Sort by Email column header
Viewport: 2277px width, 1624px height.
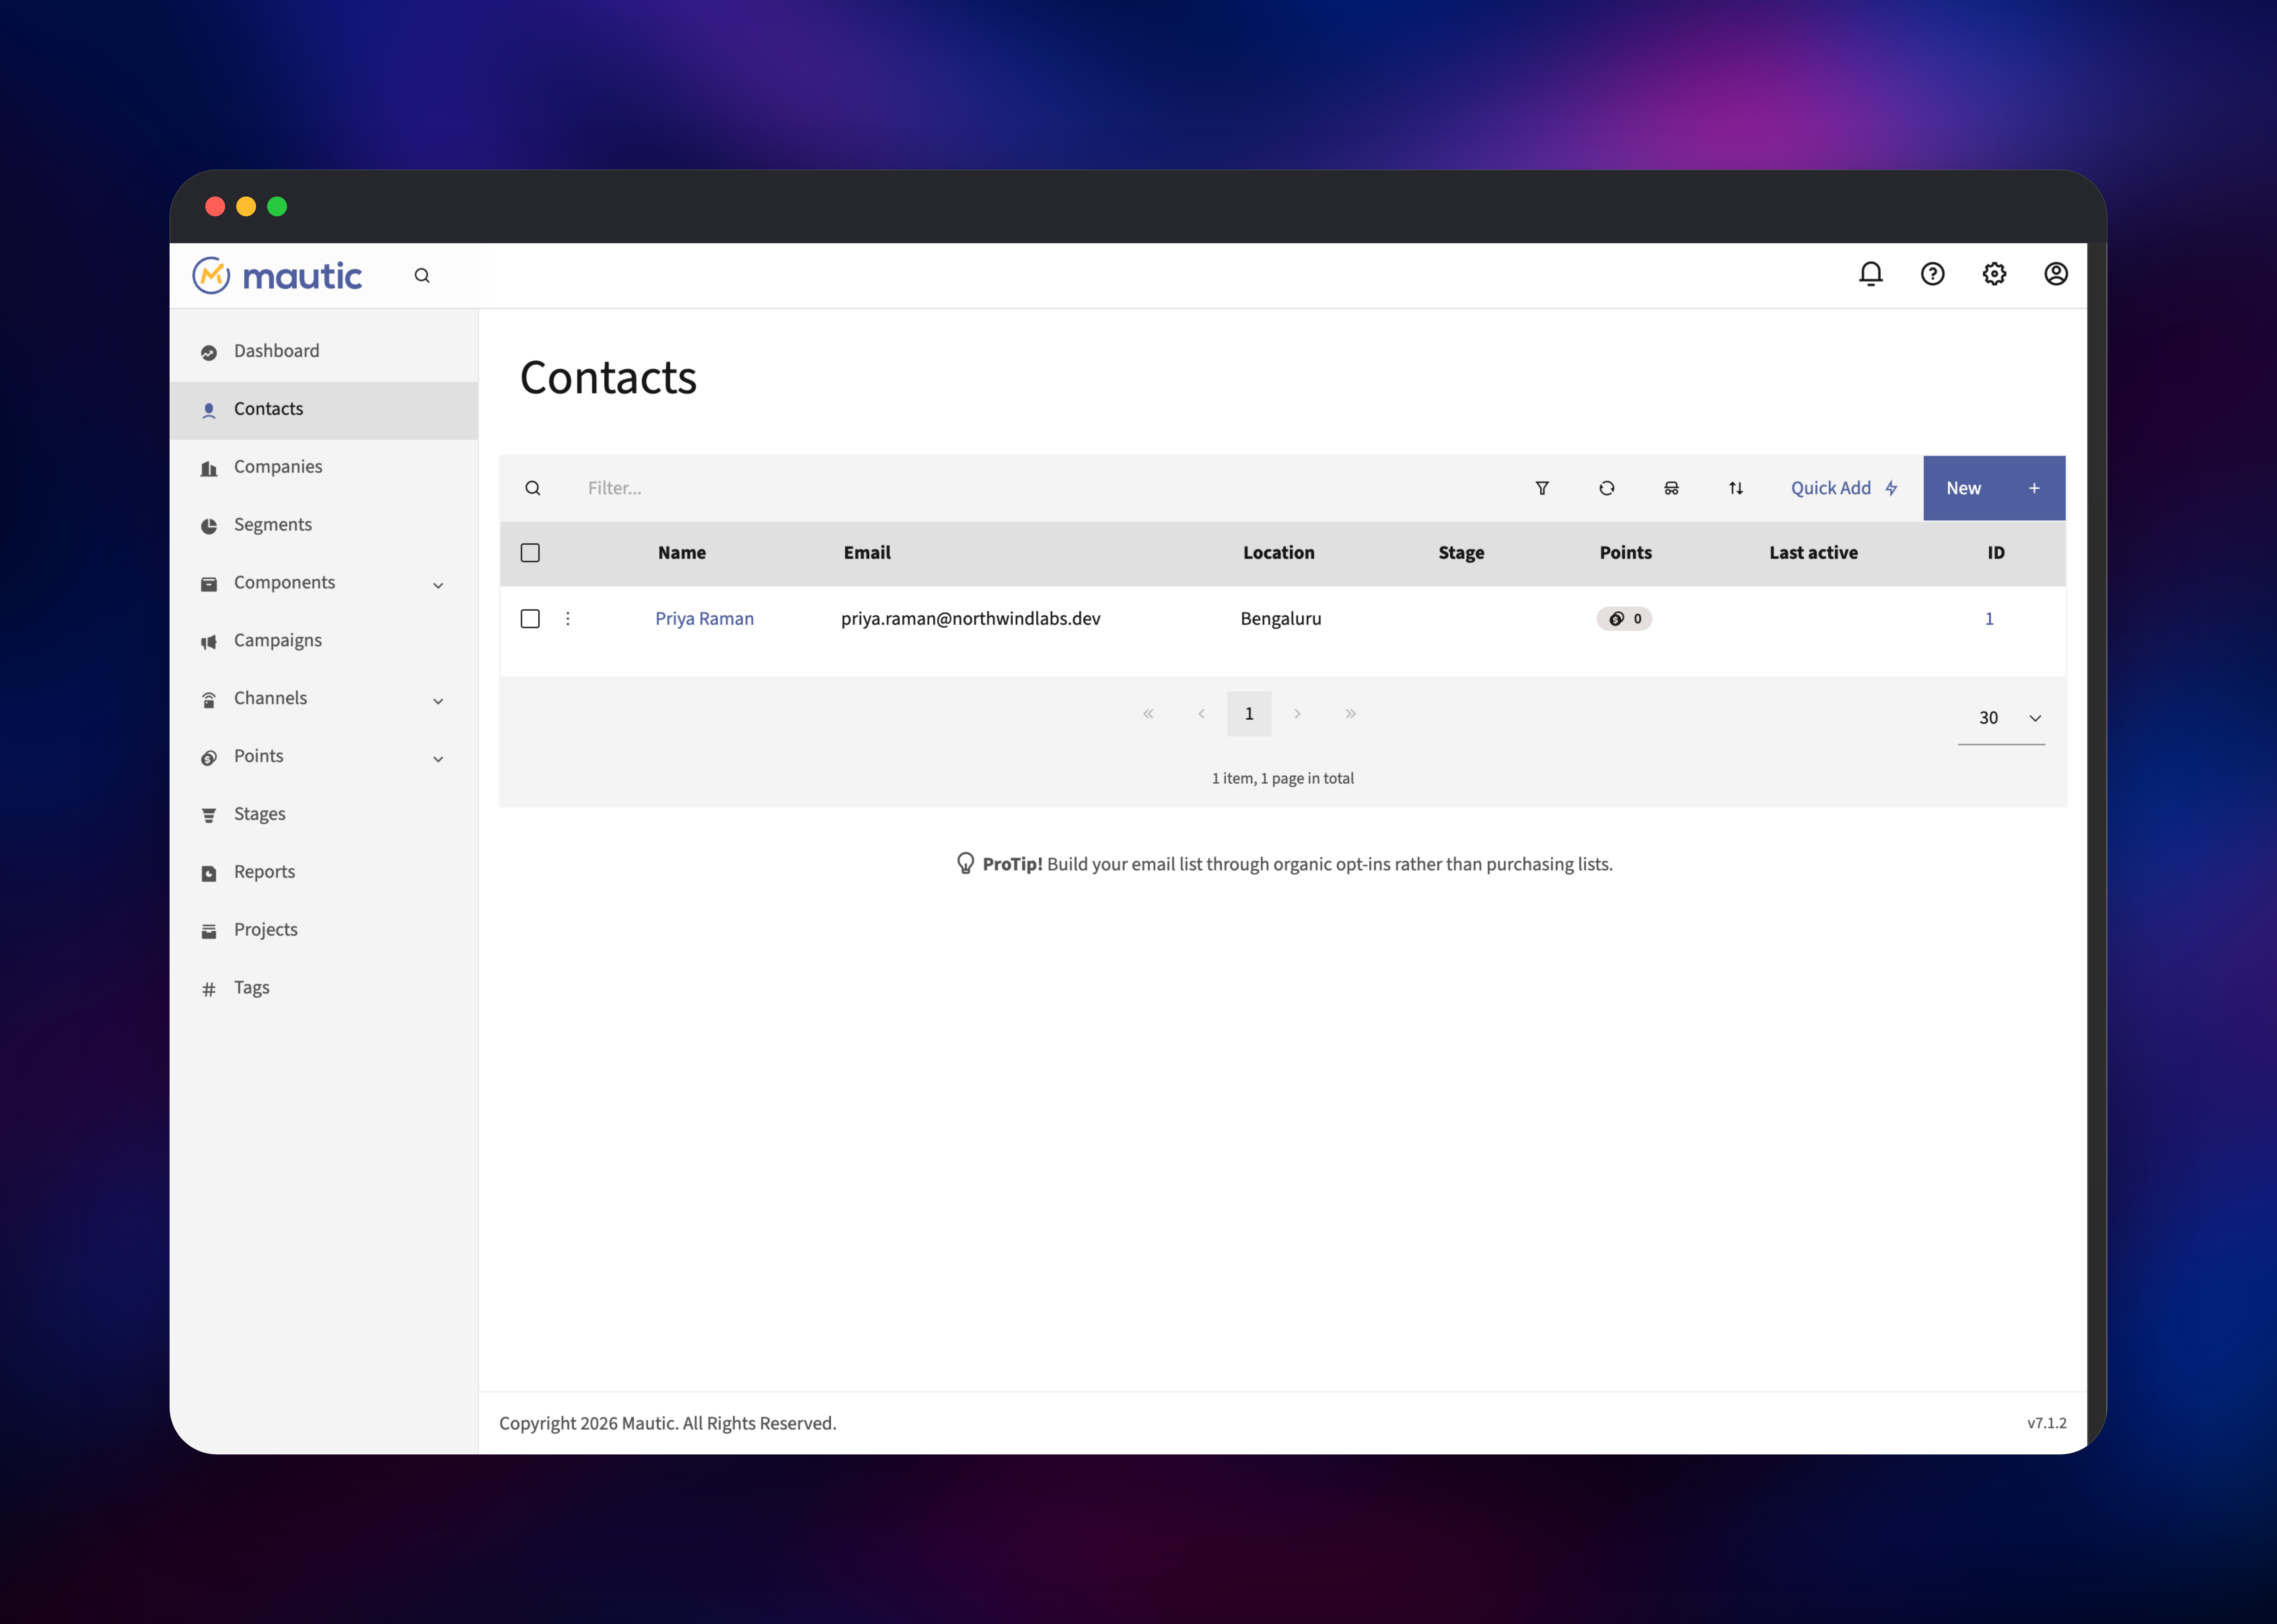(867, 553)
